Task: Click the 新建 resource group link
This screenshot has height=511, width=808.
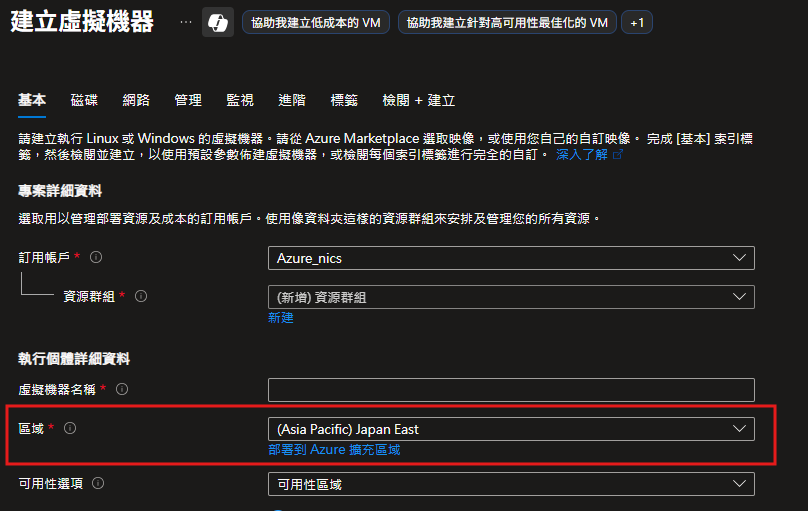Action: tap(281, 318)
